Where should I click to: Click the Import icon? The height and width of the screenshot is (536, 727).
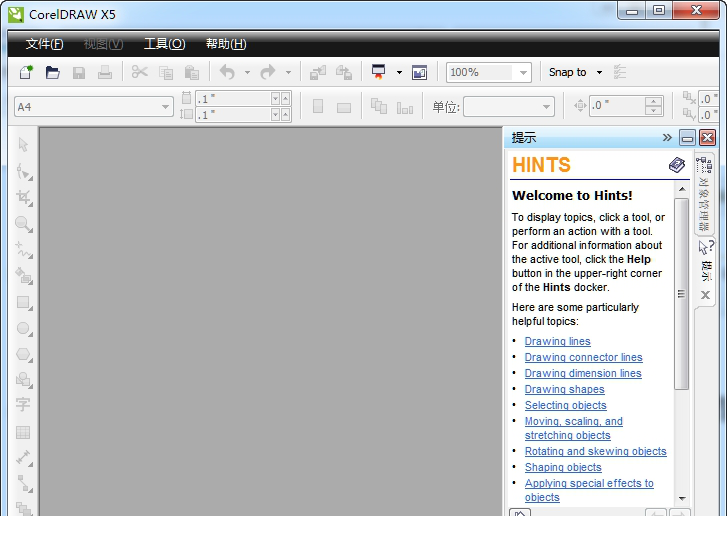pos(318,72)
